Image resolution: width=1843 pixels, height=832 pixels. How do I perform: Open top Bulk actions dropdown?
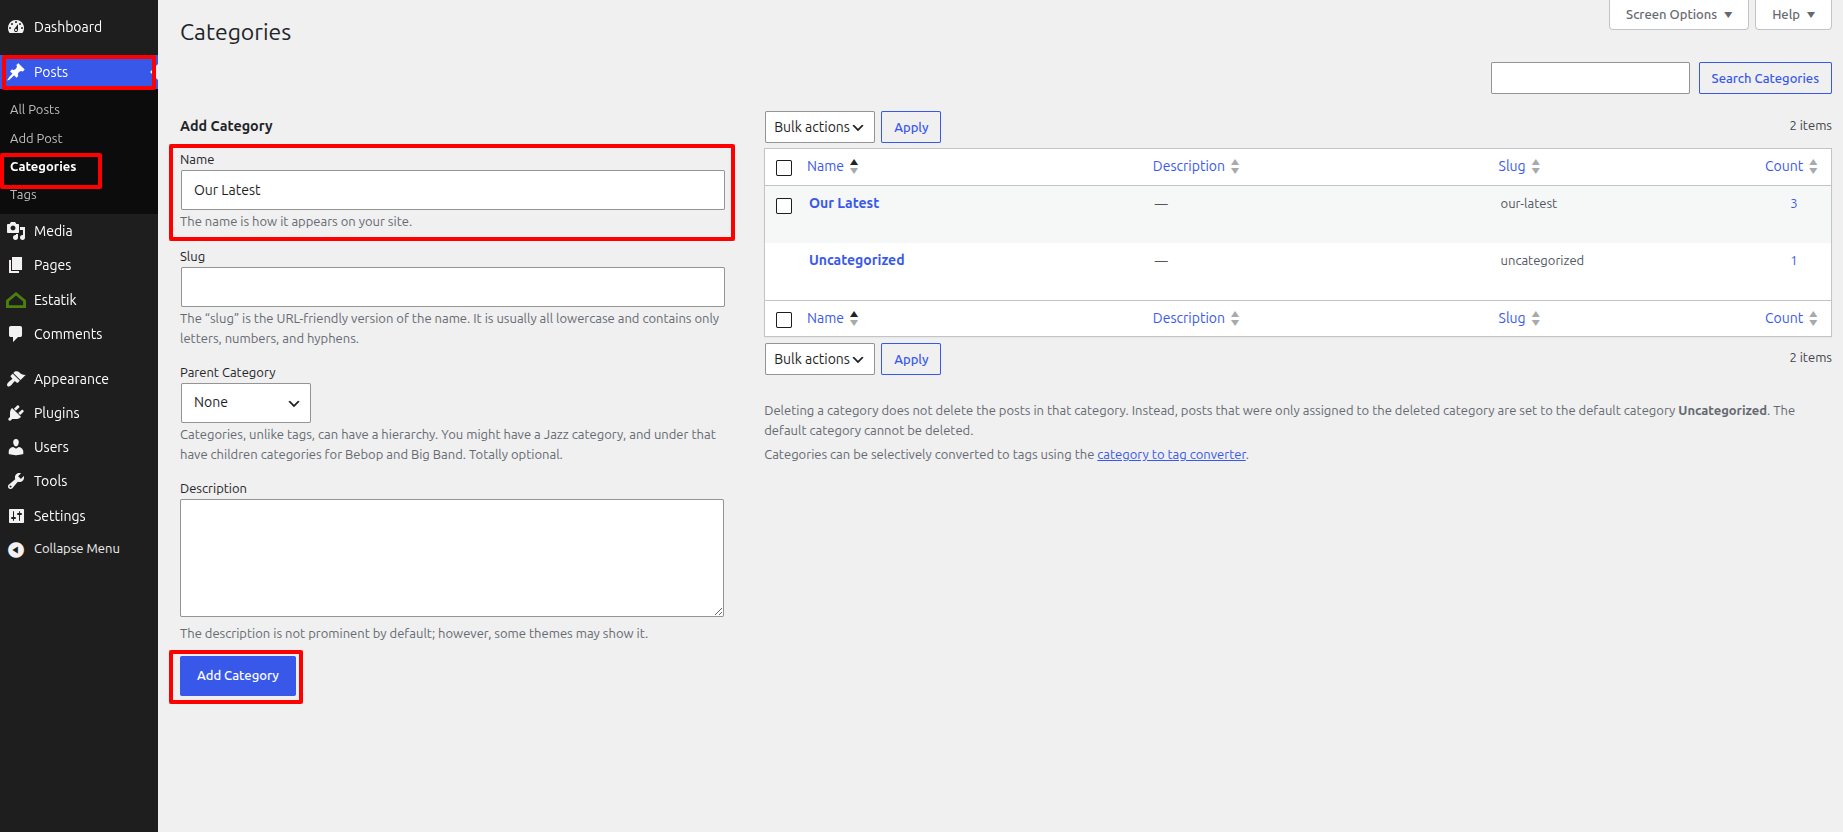click(x=820, y=127)
